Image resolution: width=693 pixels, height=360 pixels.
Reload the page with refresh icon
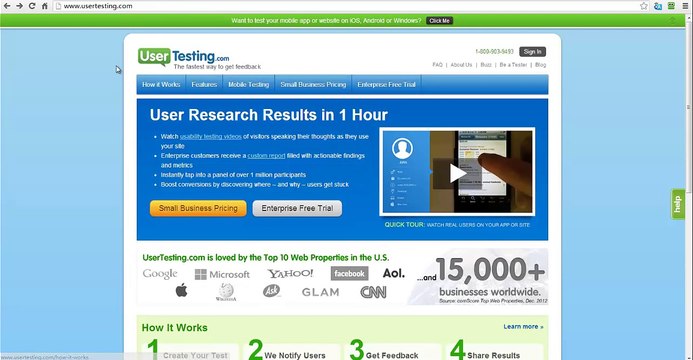[32, 6]
